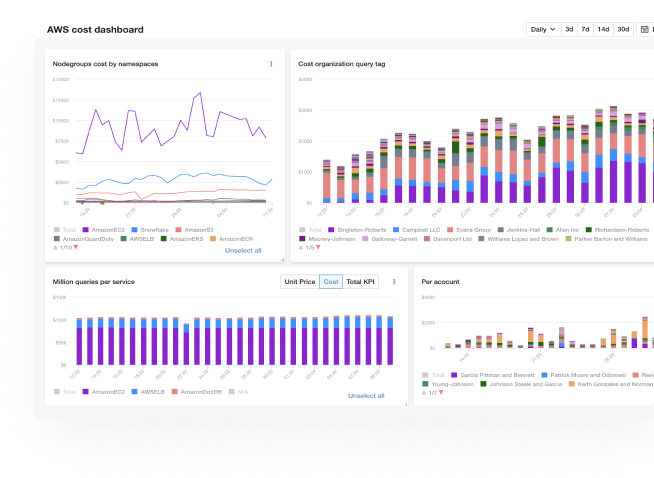654x478 pixels.
Task: Open Nodegroups cost panel three-dot menu
Action: point(271,64)
